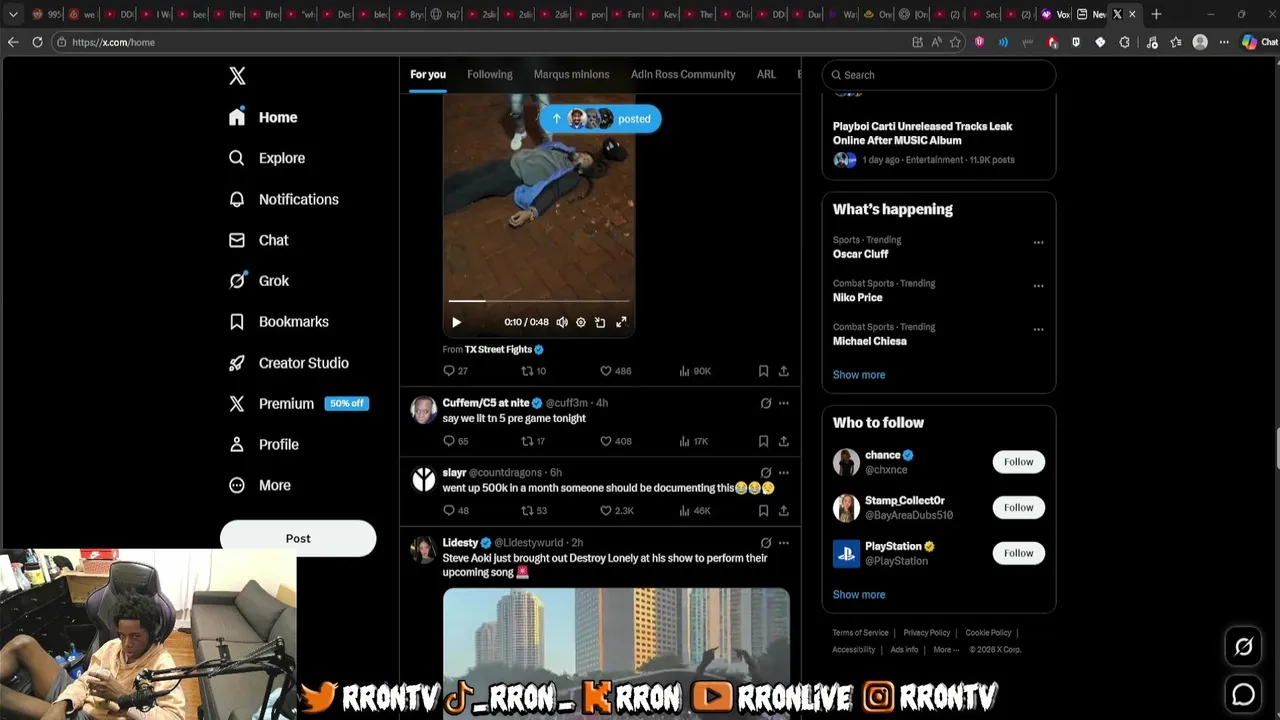Open messages floating chat button
The height and width of the screenshot is (720, 1280).
pos(1243,694)
